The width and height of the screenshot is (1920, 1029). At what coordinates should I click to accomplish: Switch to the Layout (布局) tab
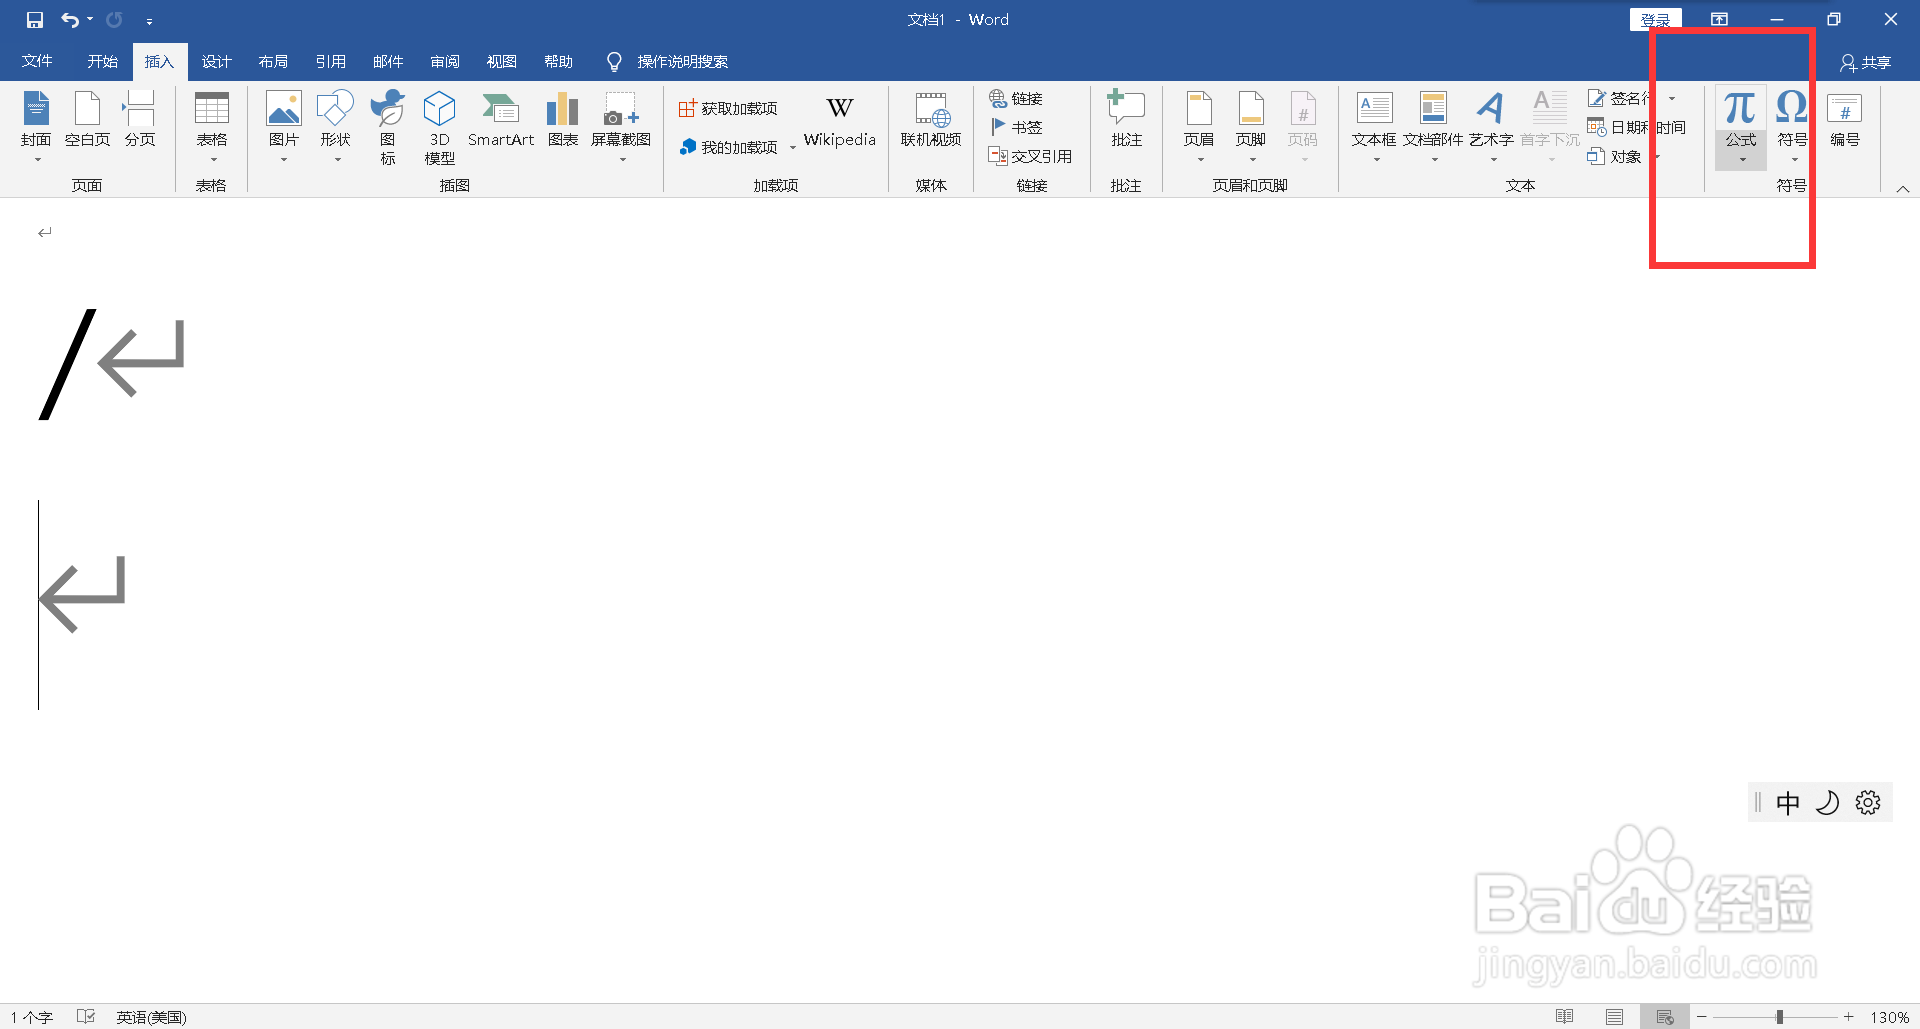click(273, 62)
